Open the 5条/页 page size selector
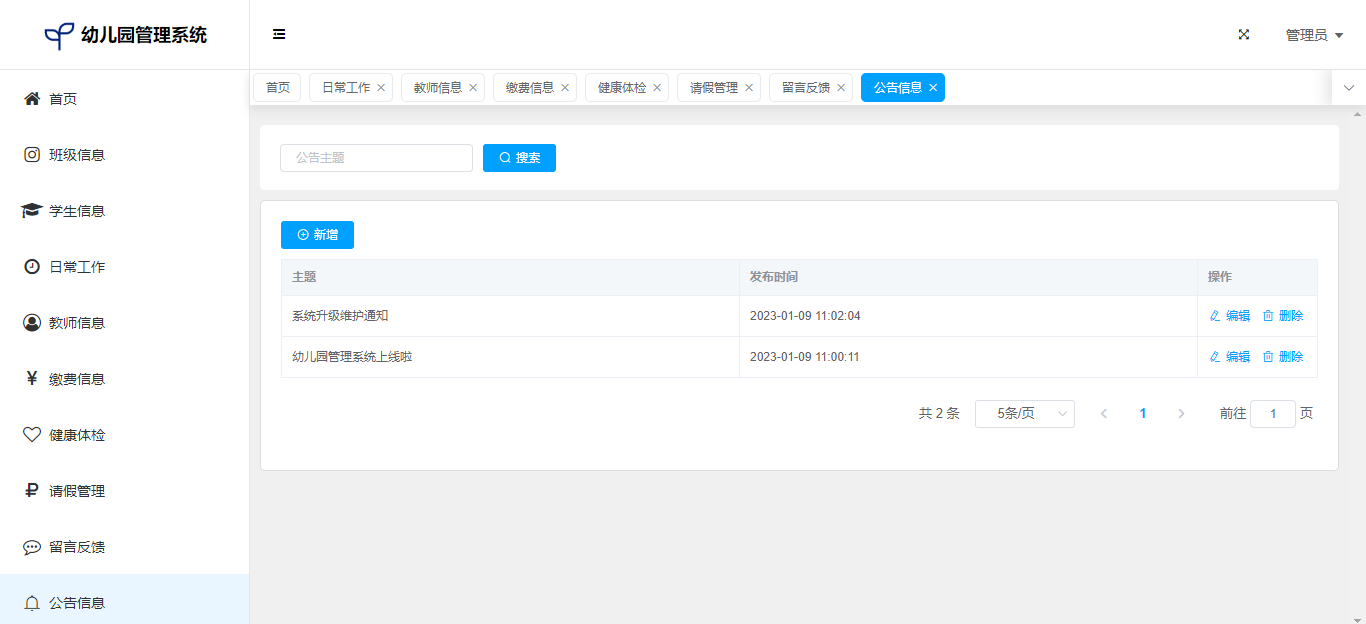Screen dimensions: 1366x624 1024,414
